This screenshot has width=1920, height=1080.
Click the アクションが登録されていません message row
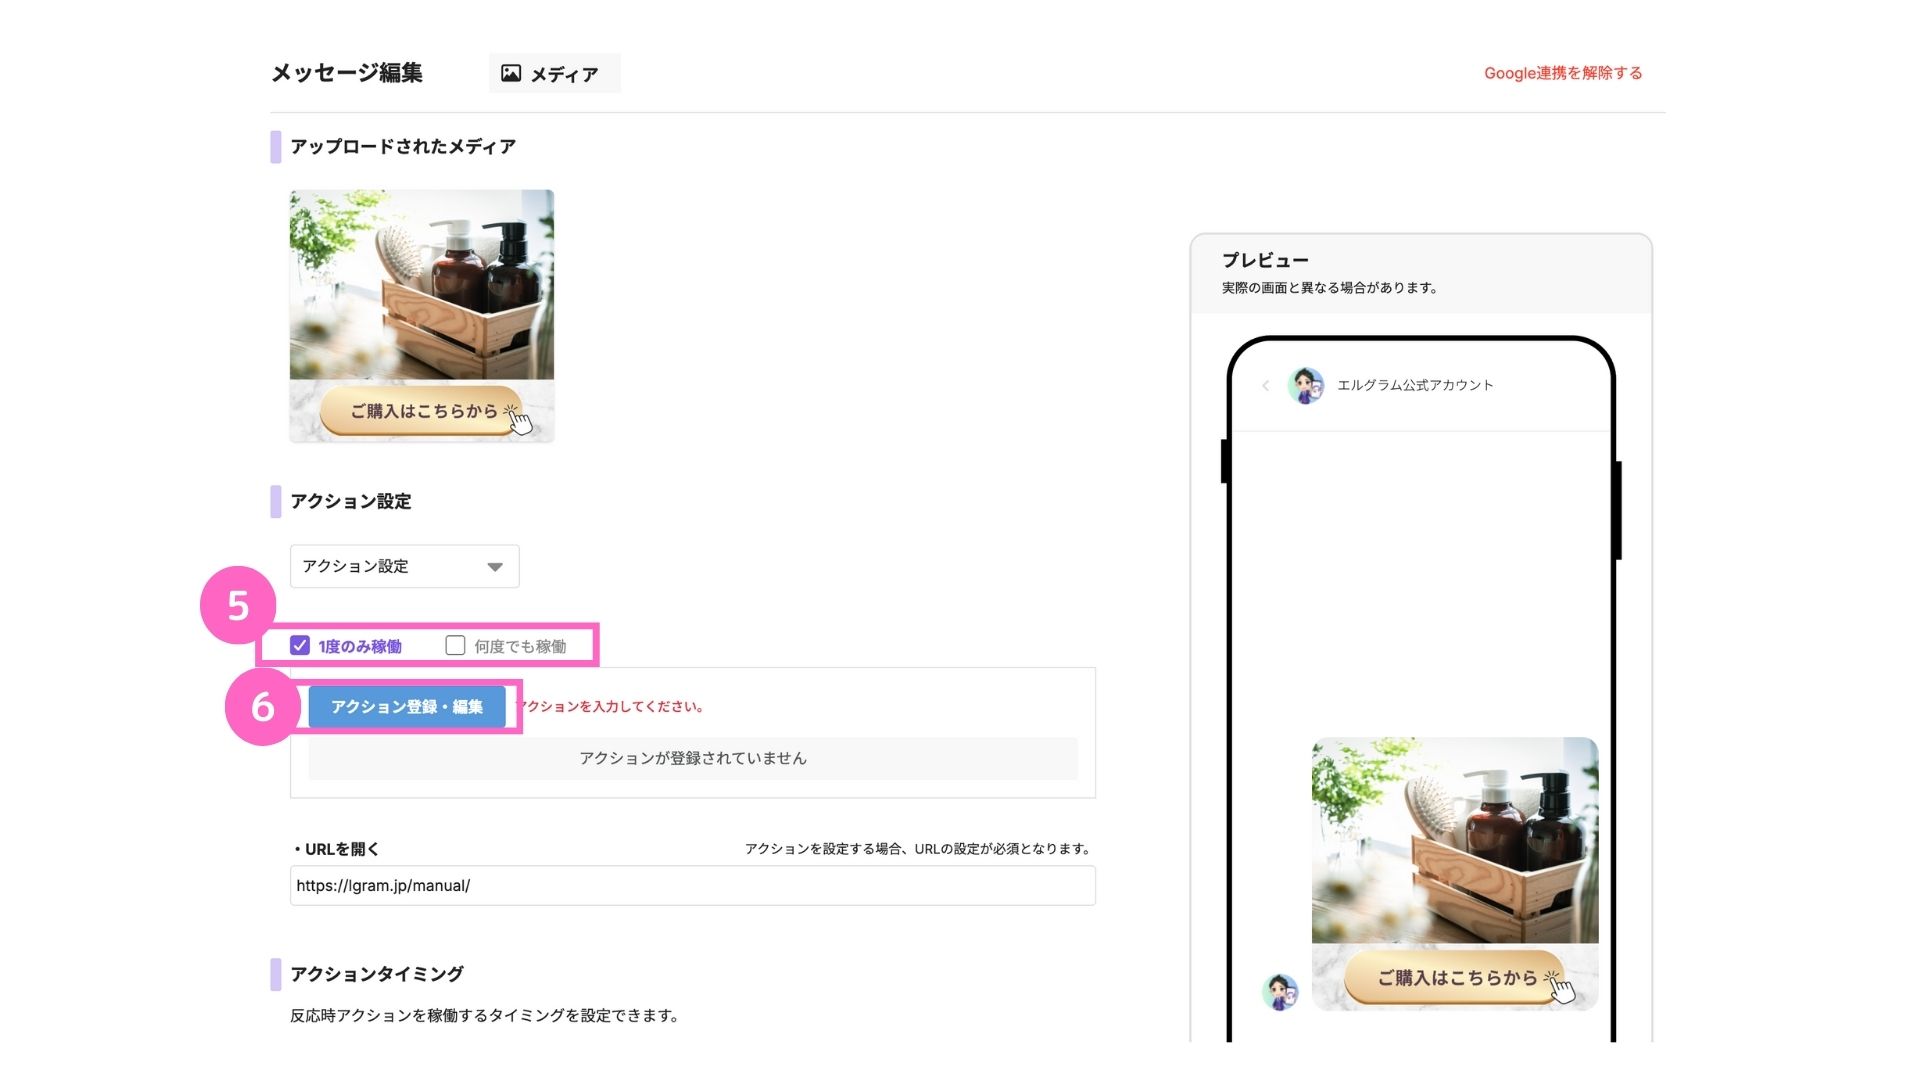[x=693, y=758]
